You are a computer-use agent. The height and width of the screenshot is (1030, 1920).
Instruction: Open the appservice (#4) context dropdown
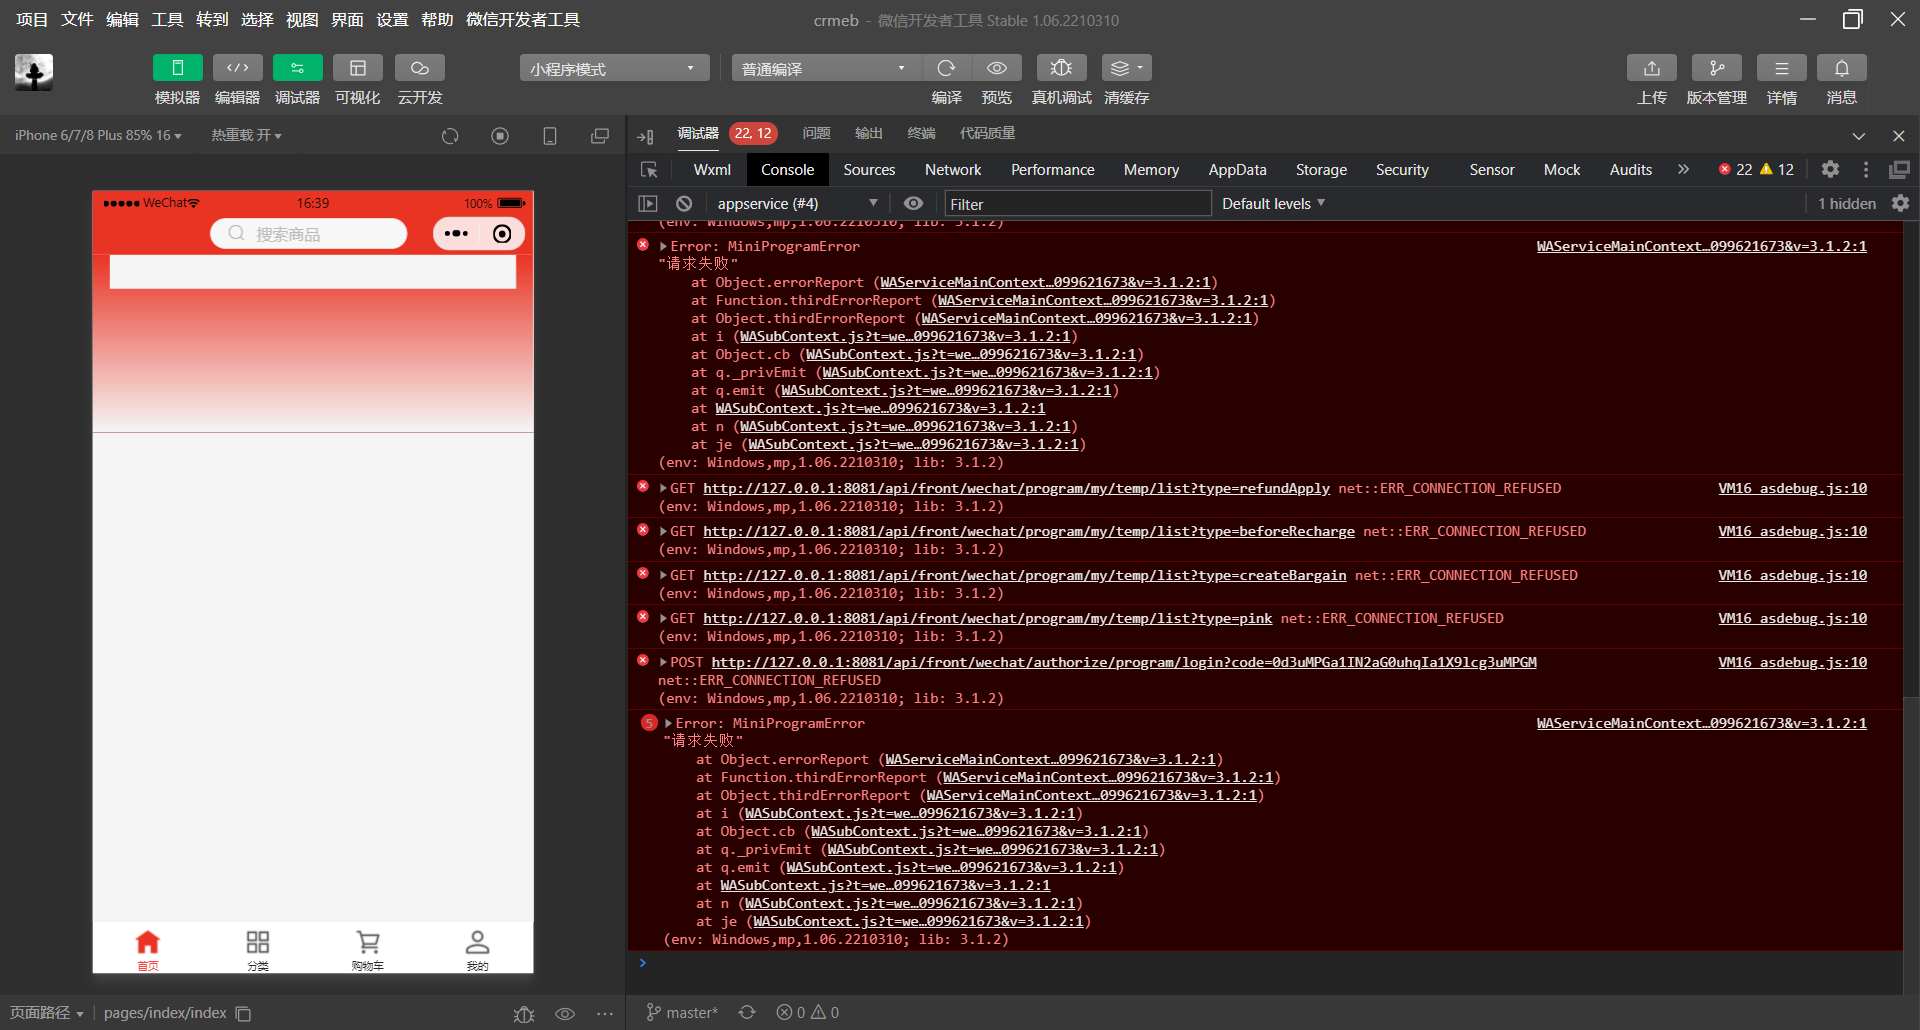[x=797, y=203]
